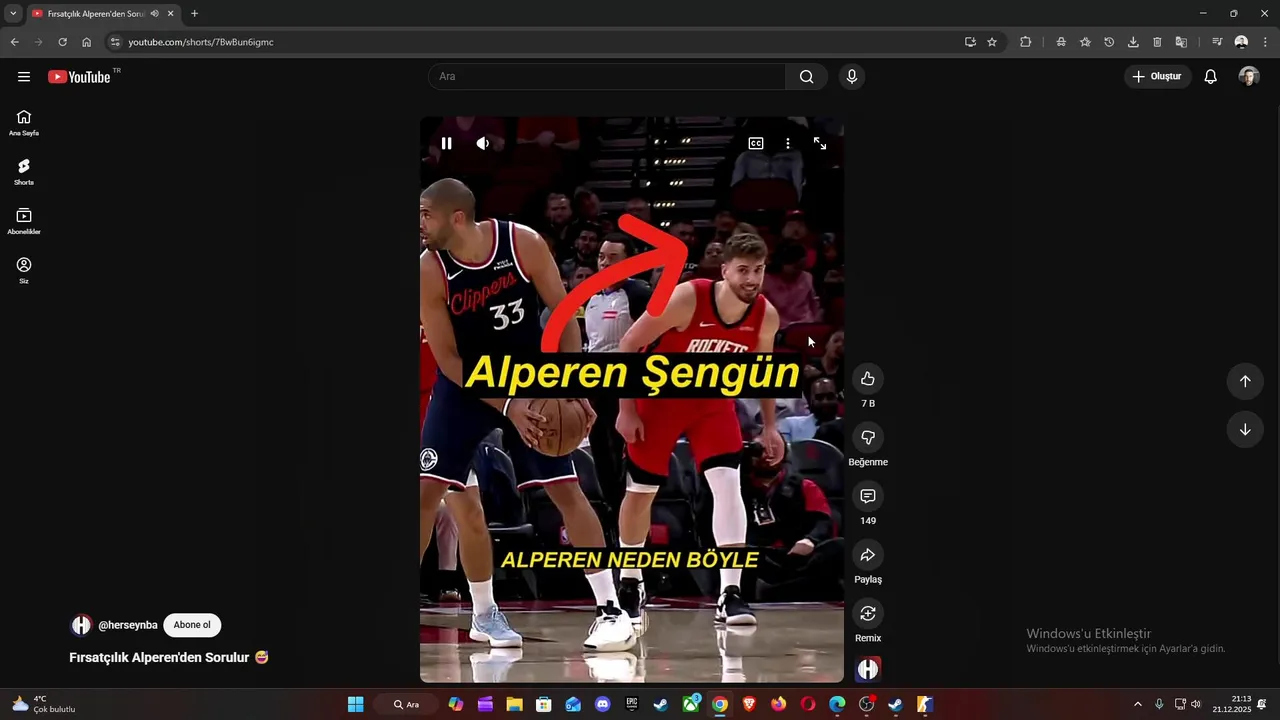View site information icon in address bar
Viewport: 1280px width, 720px height.
pyautogui.click(x=115, y=42)
